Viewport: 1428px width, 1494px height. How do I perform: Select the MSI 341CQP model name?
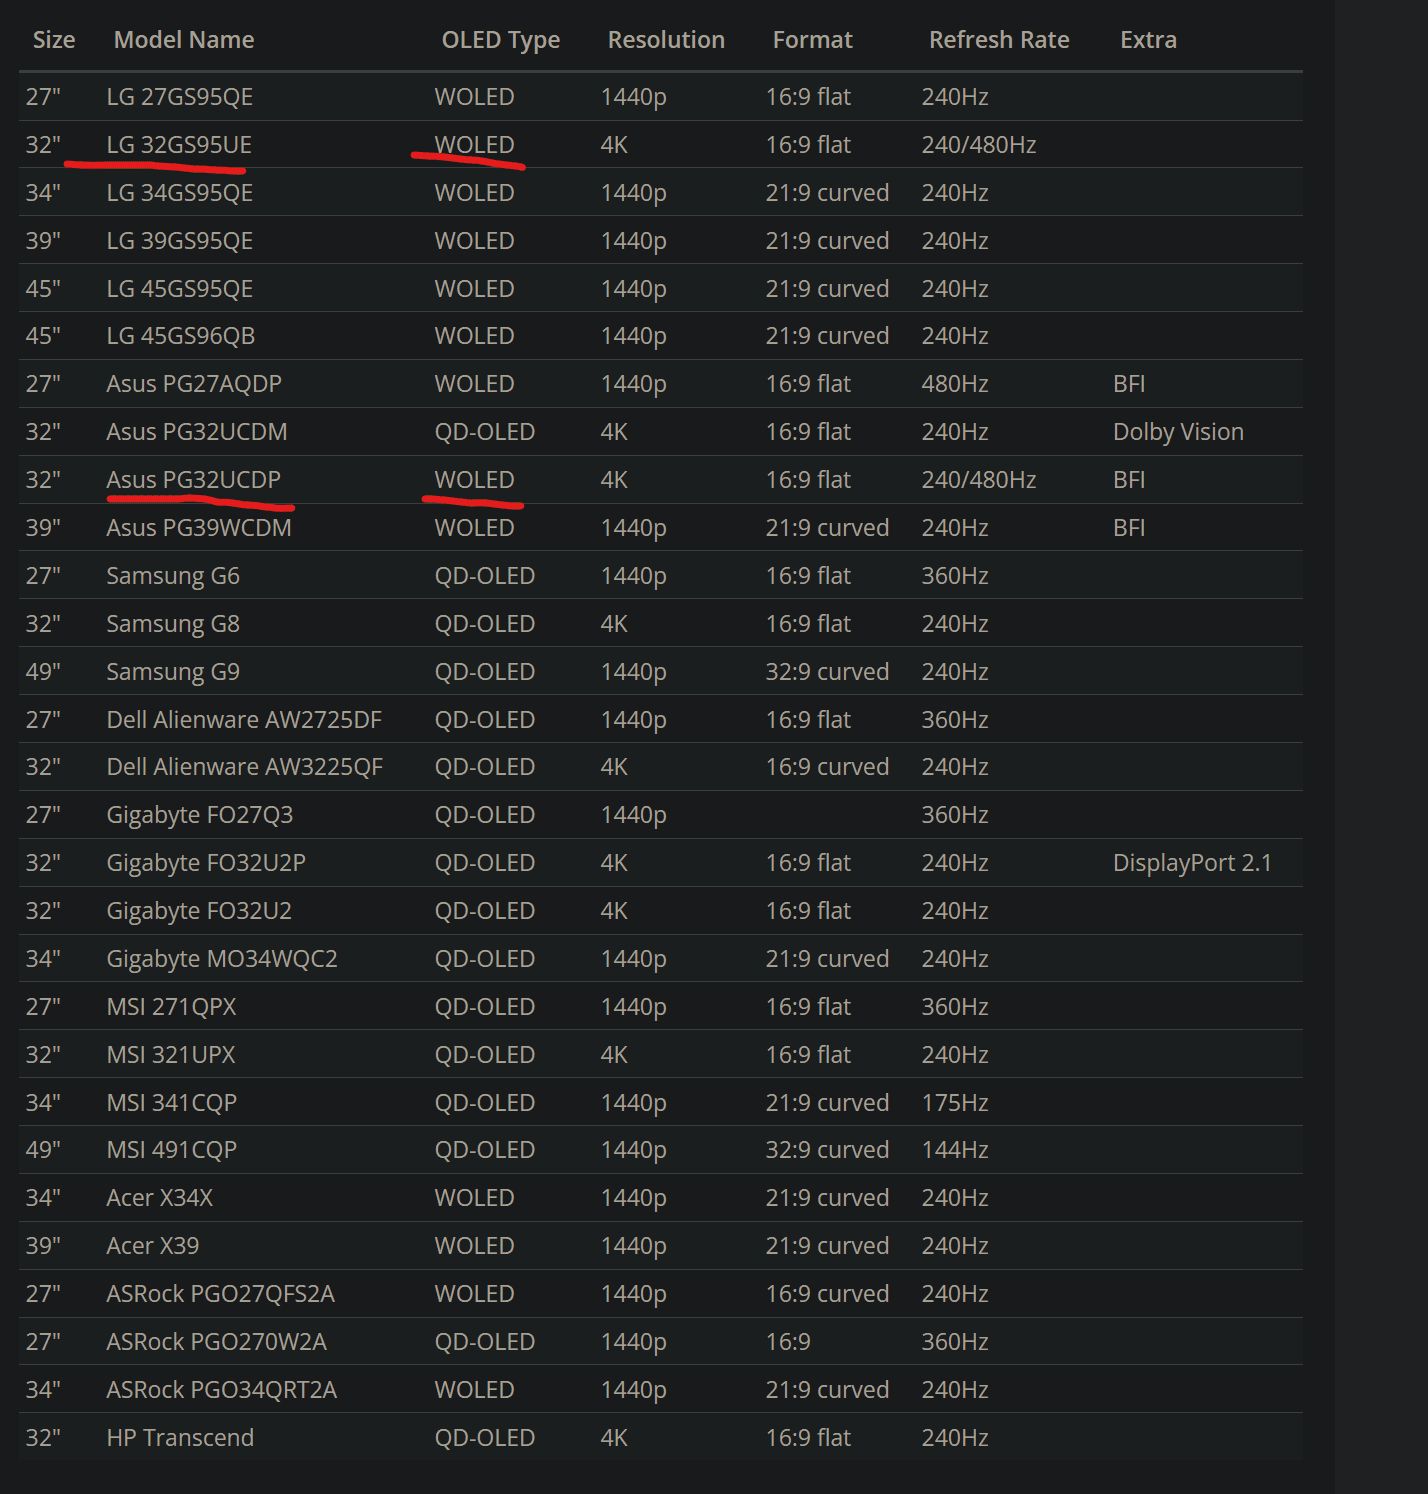pyautogui.click(x=172, y=1103)
